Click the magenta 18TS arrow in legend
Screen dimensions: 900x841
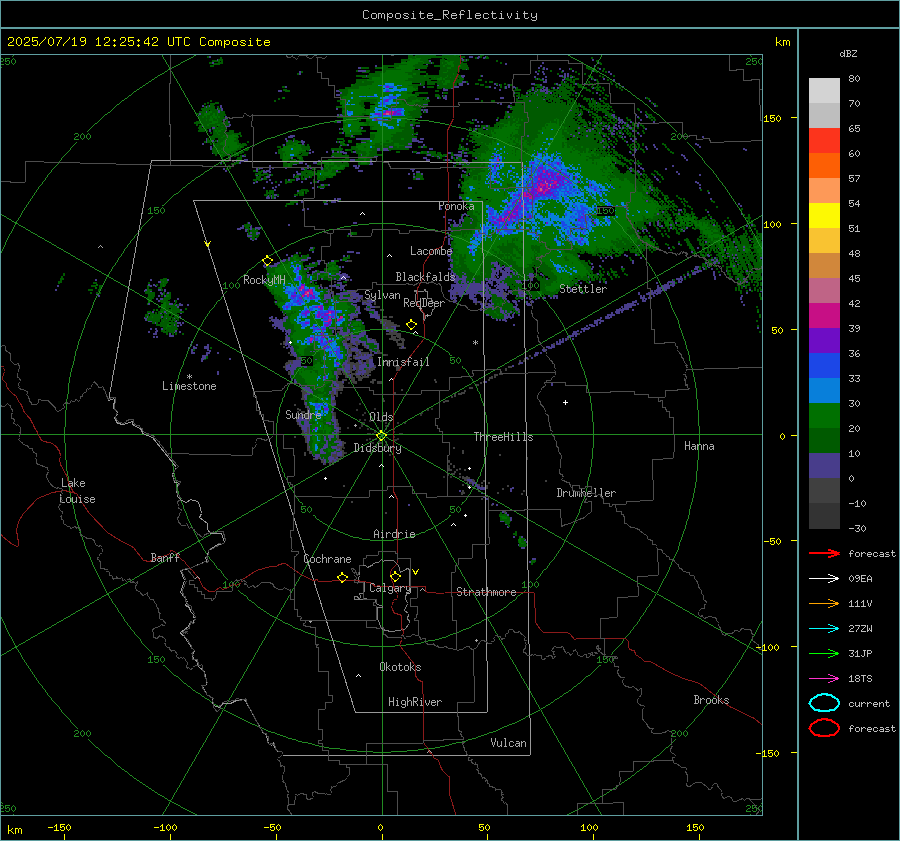(x=824, y=679)
